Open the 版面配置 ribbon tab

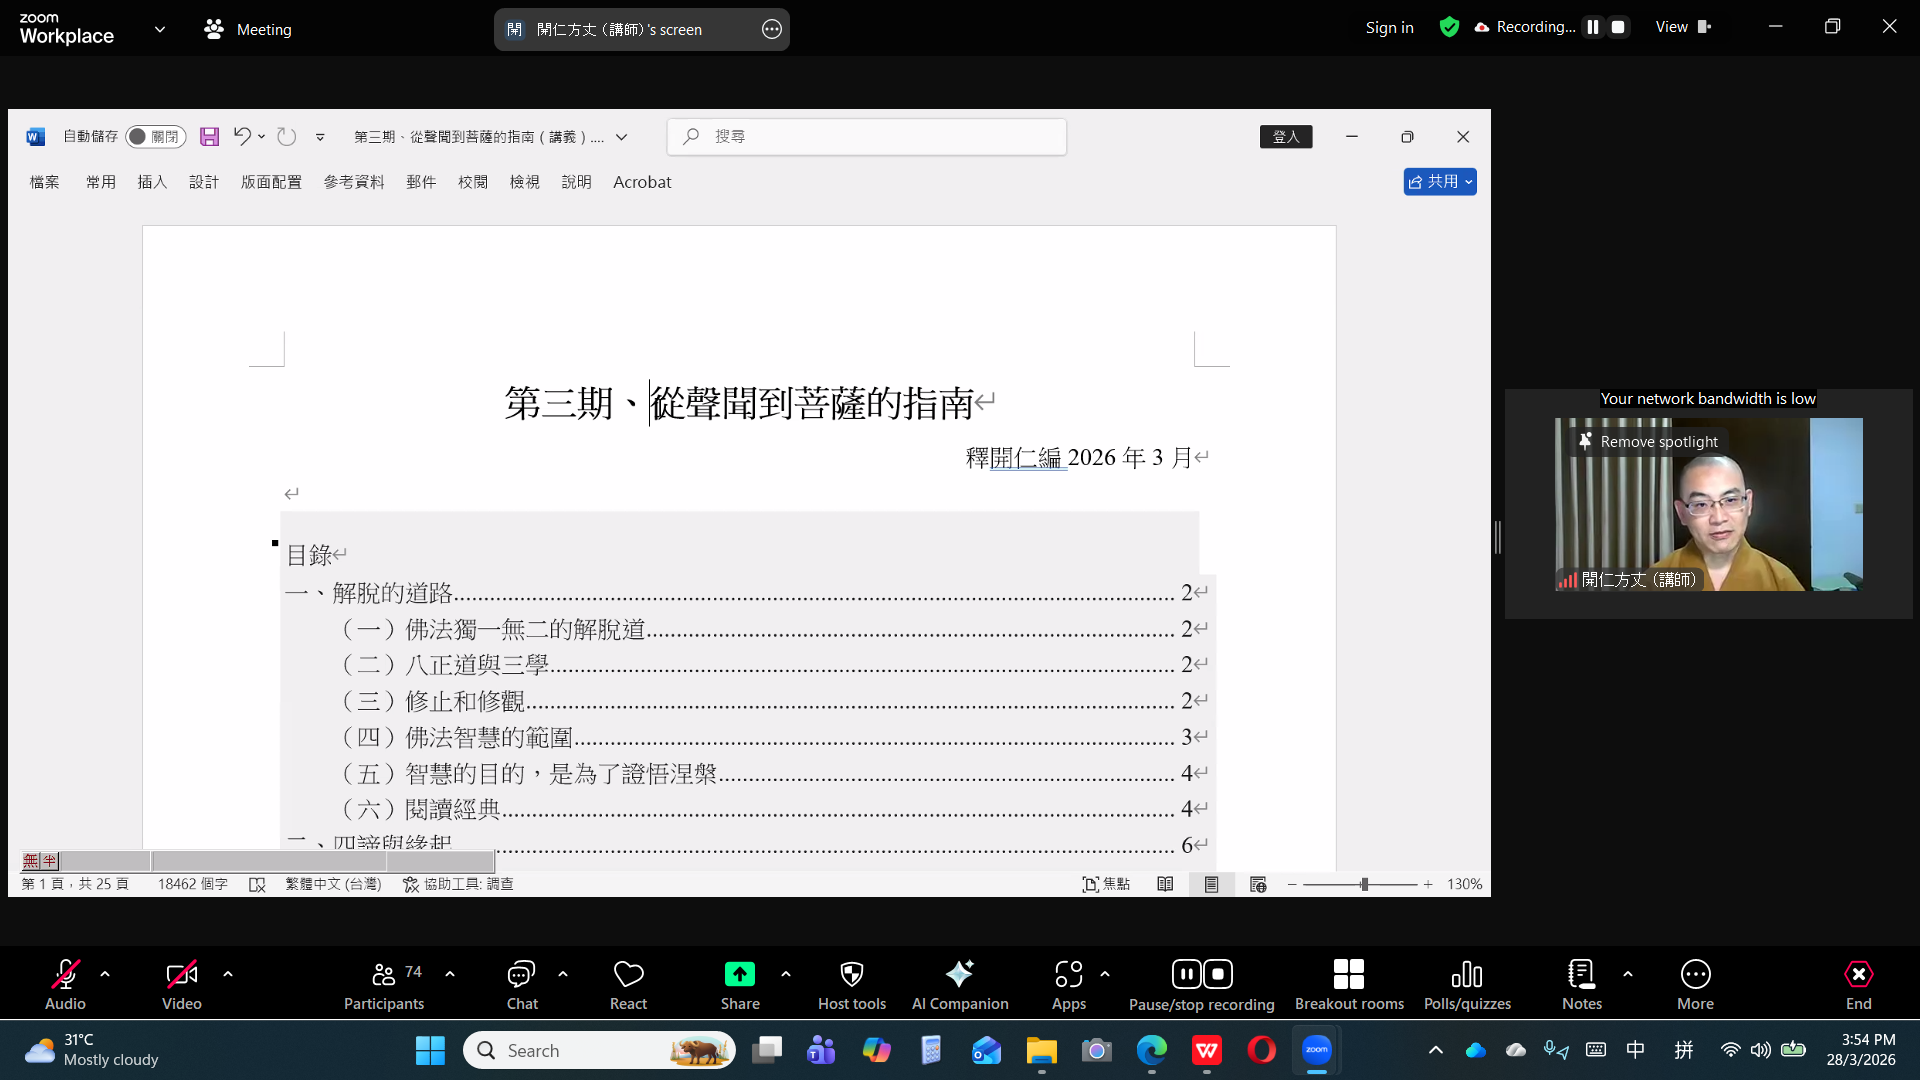[x=271, y=182]
